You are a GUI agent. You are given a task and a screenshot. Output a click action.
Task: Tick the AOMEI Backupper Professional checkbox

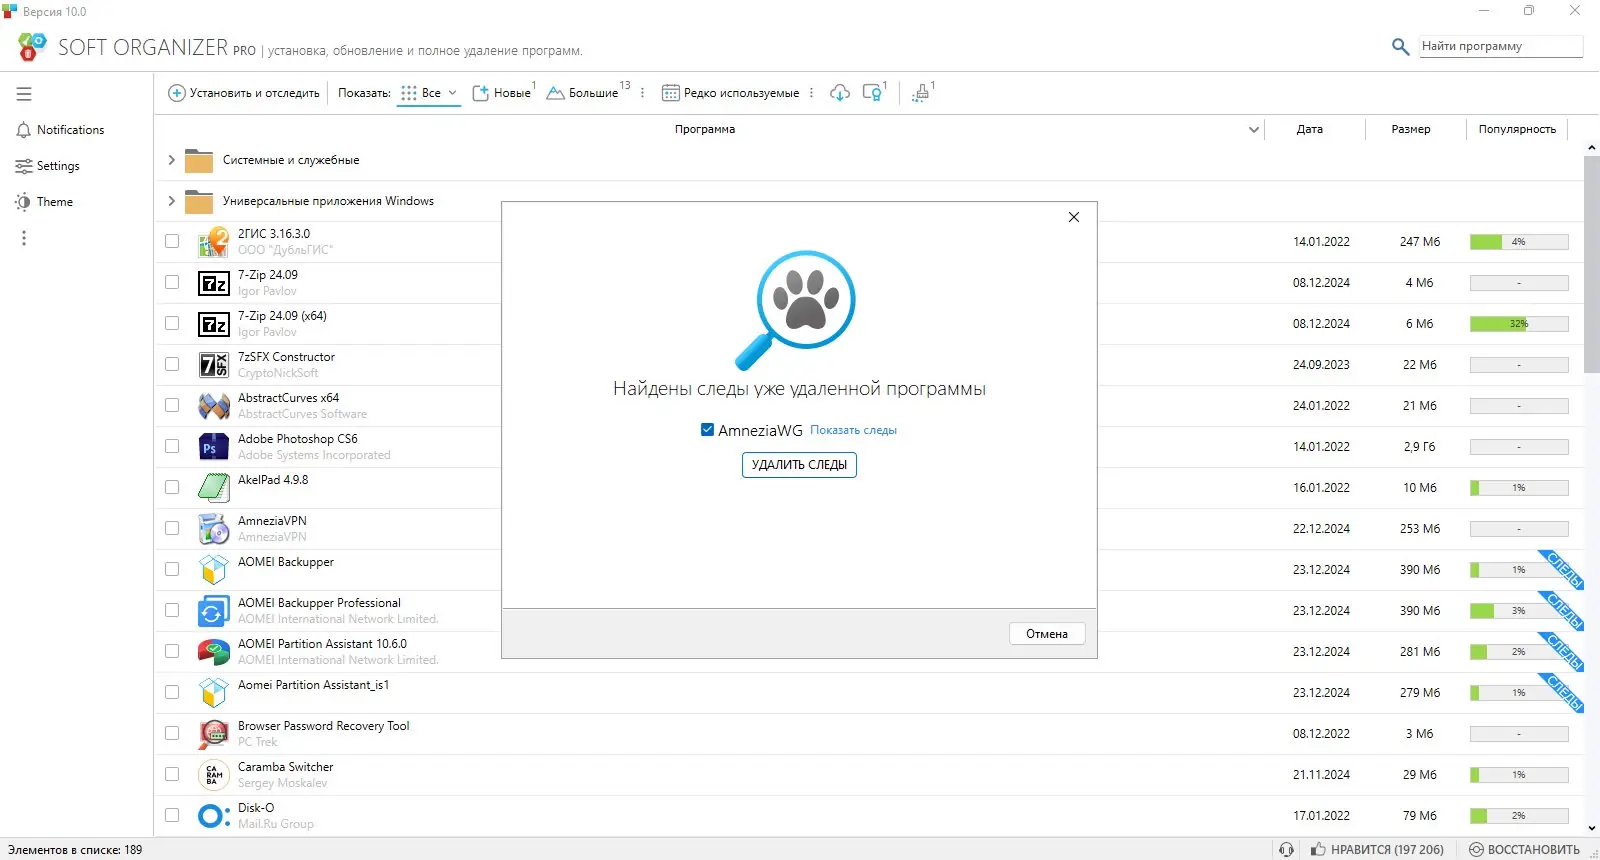pyautogui.click(x=172, y=610)
